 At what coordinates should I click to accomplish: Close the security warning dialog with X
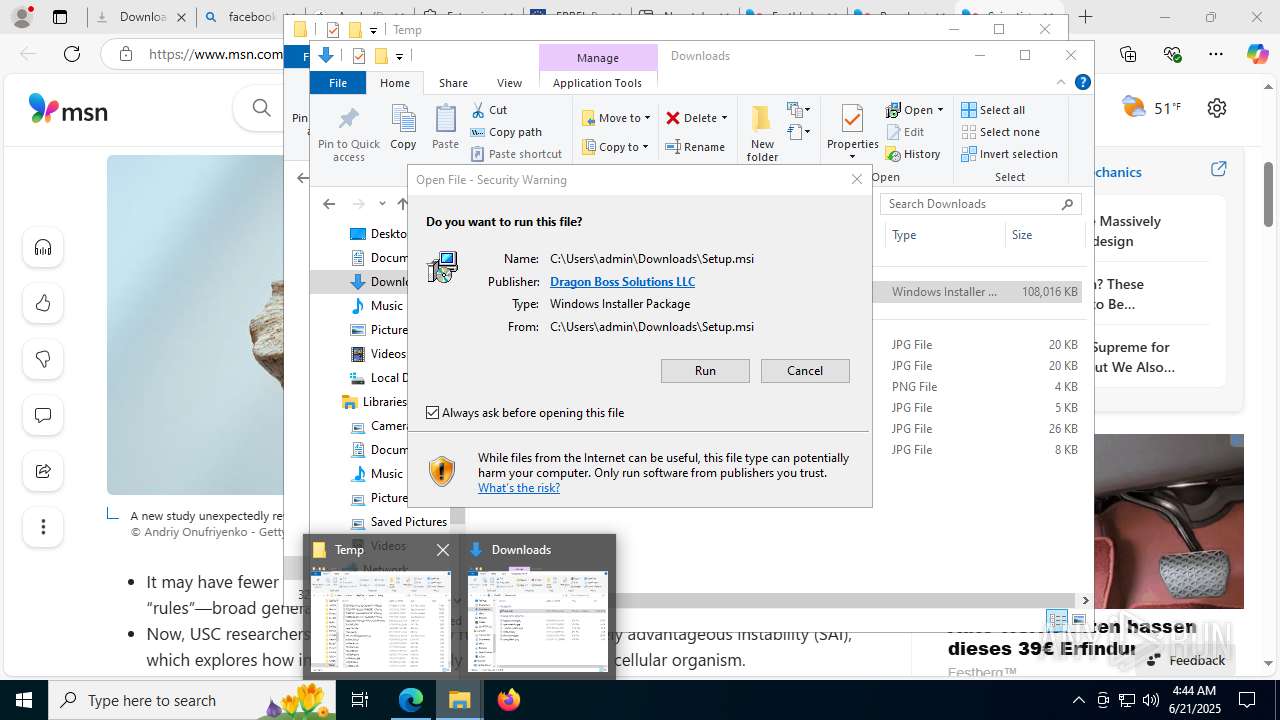pyautogui.click(x=857, y=179)
